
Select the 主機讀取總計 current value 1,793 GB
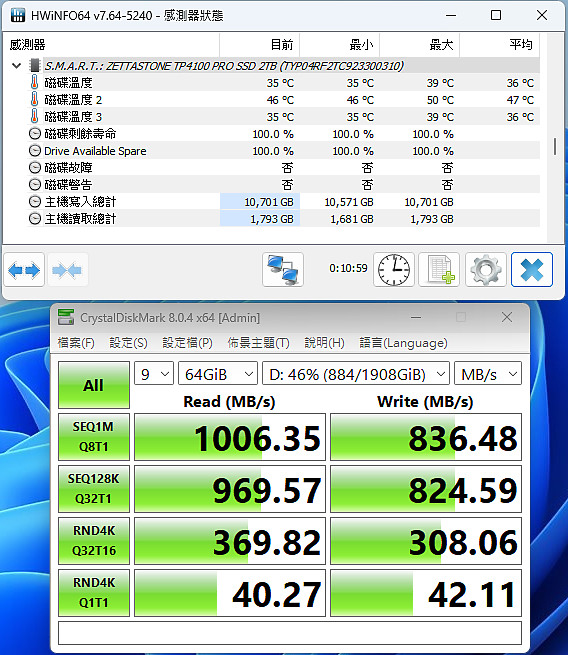tap(271, 219)
